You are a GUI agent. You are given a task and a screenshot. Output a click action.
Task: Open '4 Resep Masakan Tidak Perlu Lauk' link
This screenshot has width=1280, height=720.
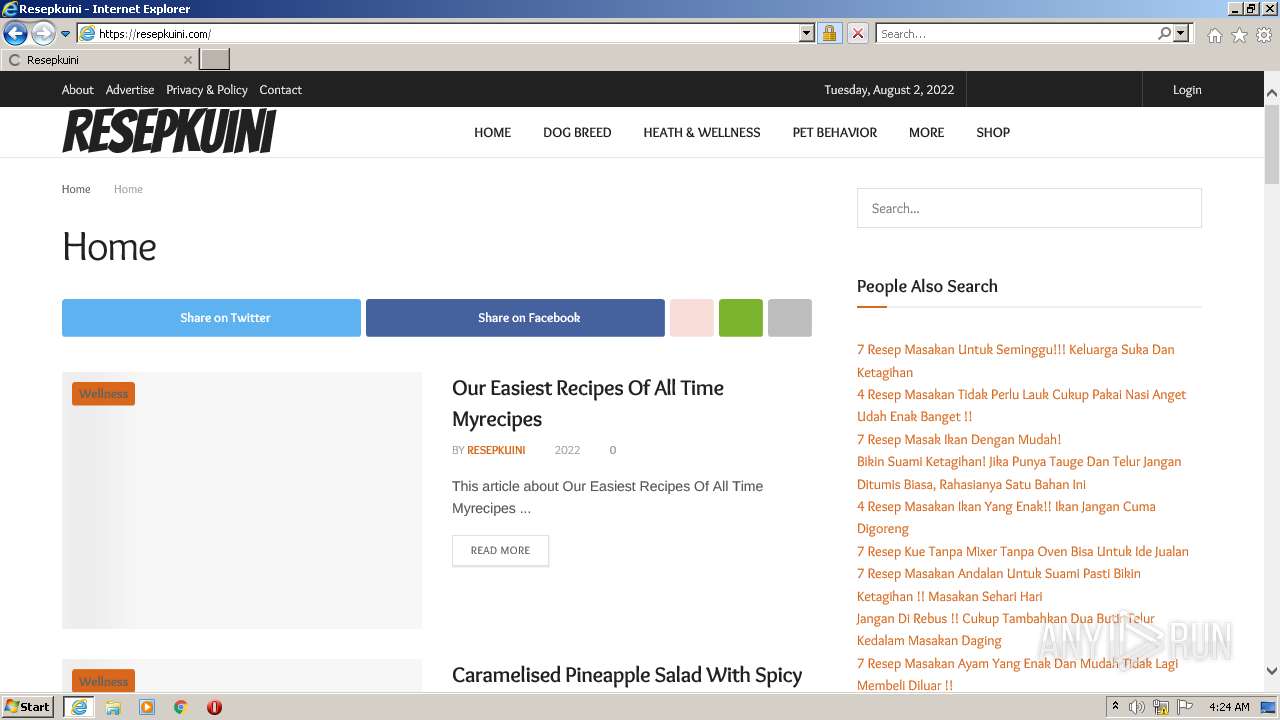click(x=1021, y=405)
